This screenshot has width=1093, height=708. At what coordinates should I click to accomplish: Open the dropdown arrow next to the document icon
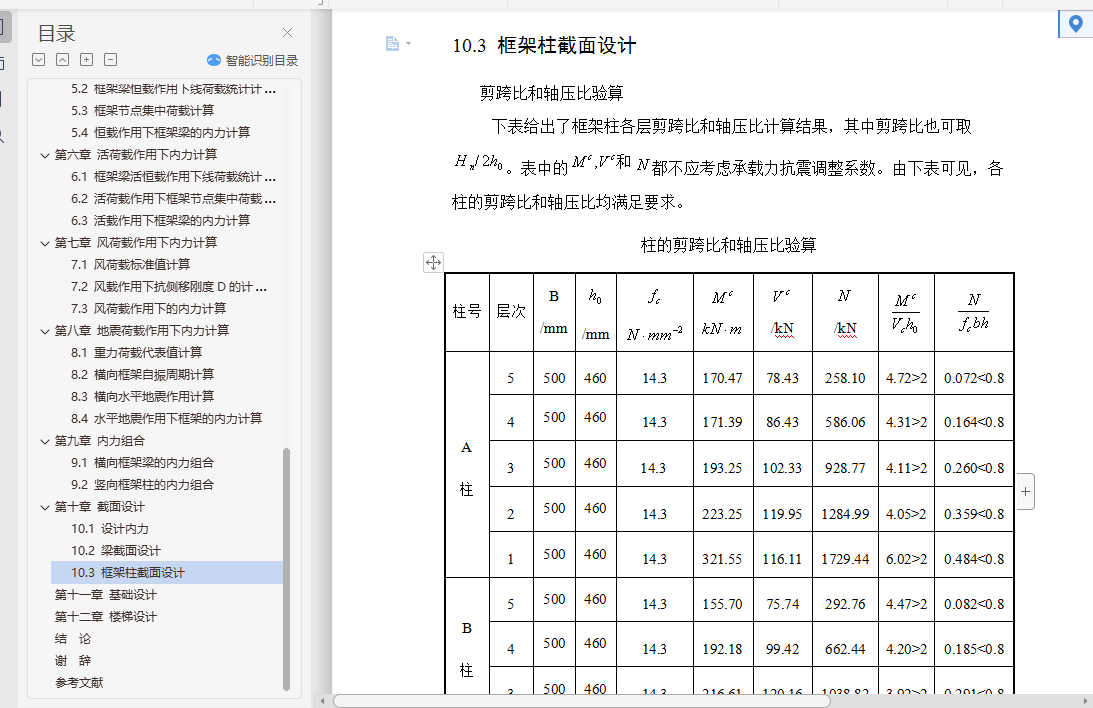pyautogui.click(x=408, y=44)
